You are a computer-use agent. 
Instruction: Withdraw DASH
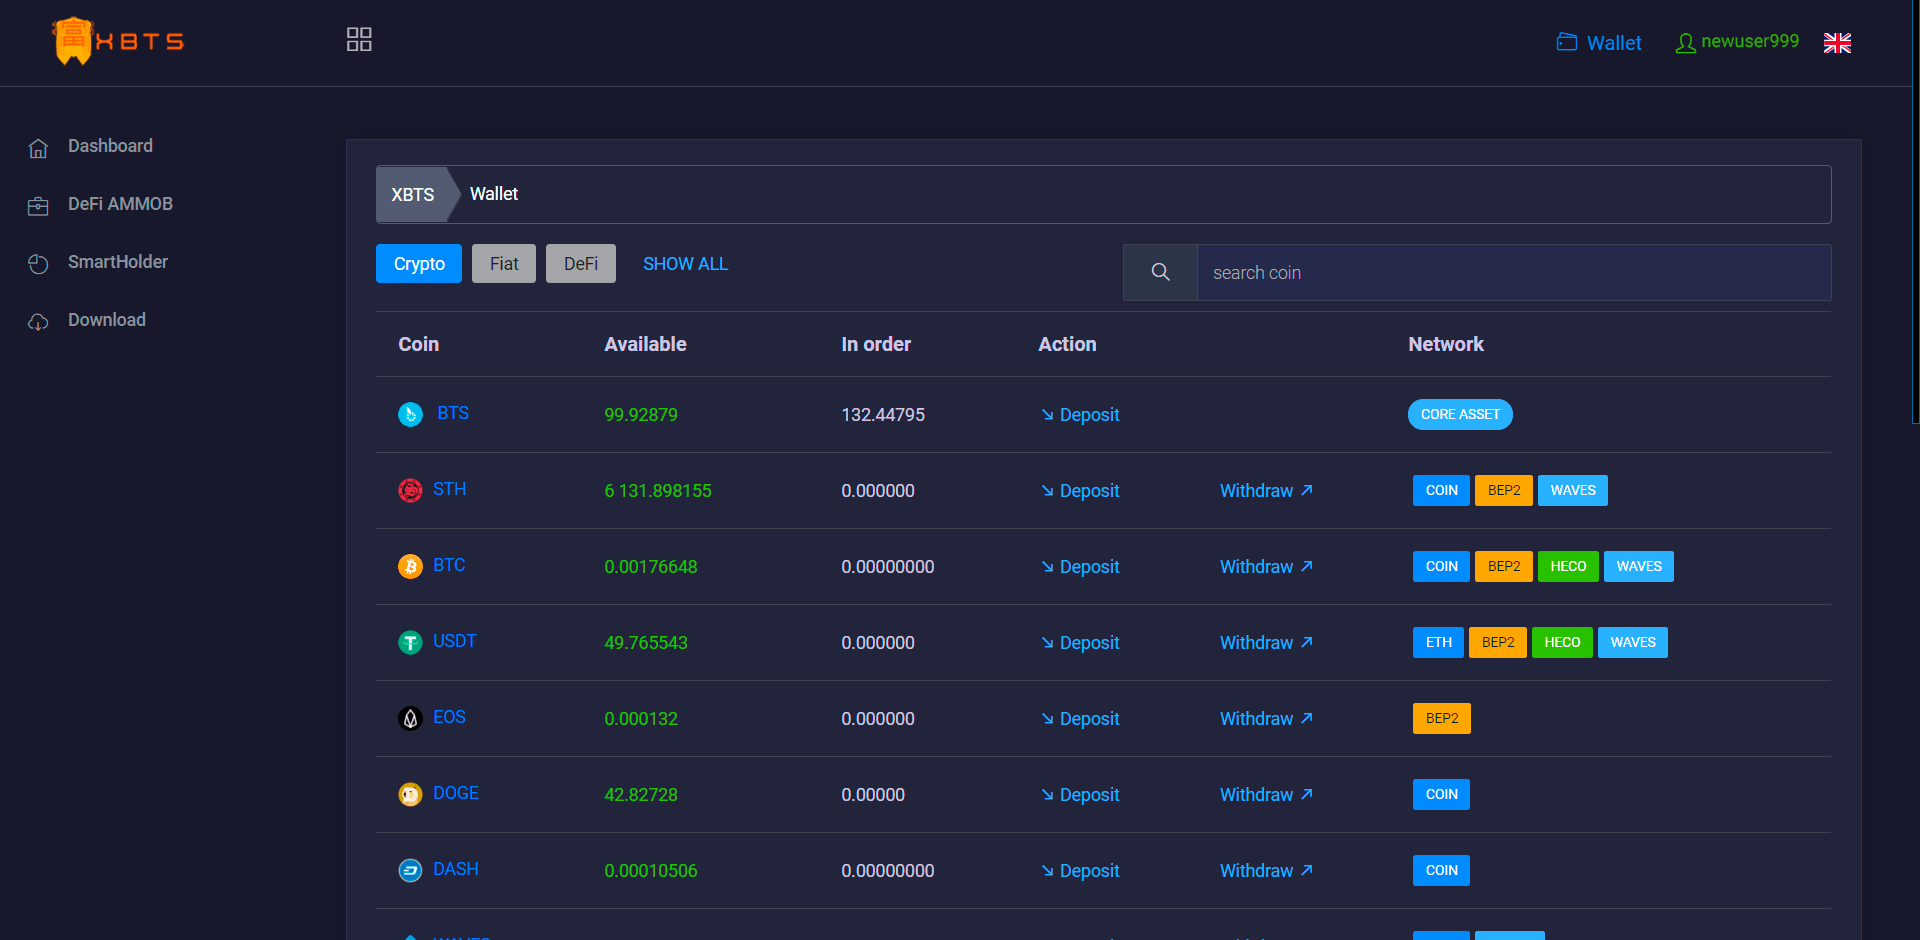click(1266, 871)
